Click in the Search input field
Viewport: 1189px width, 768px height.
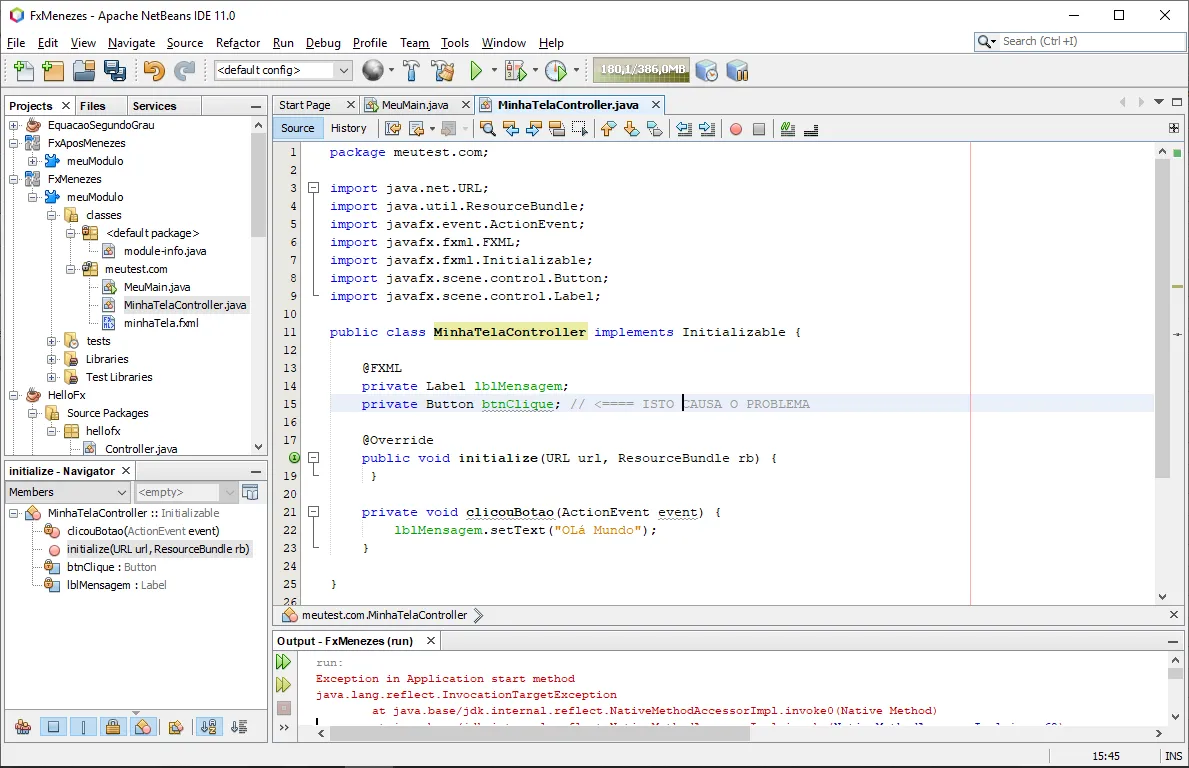coord(1085,42)
